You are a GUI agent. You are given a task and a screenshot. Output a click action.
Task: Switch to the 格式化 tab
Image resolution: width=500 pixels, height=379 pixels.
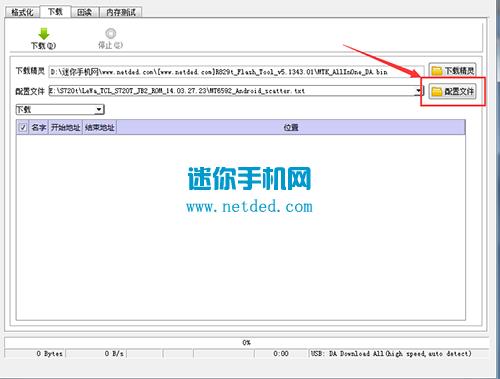click(22, 12)
